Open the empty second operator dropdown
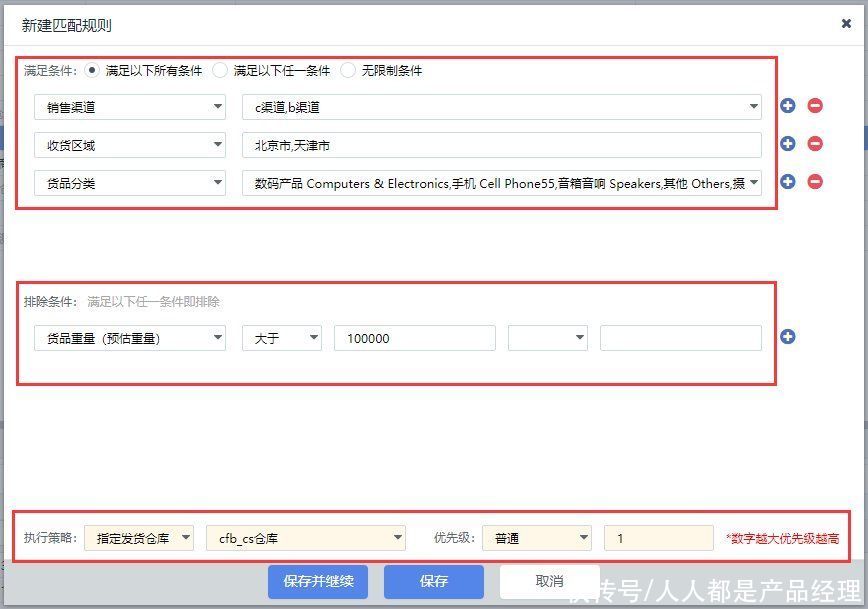The image size is (868, 609). click(548, 338)
